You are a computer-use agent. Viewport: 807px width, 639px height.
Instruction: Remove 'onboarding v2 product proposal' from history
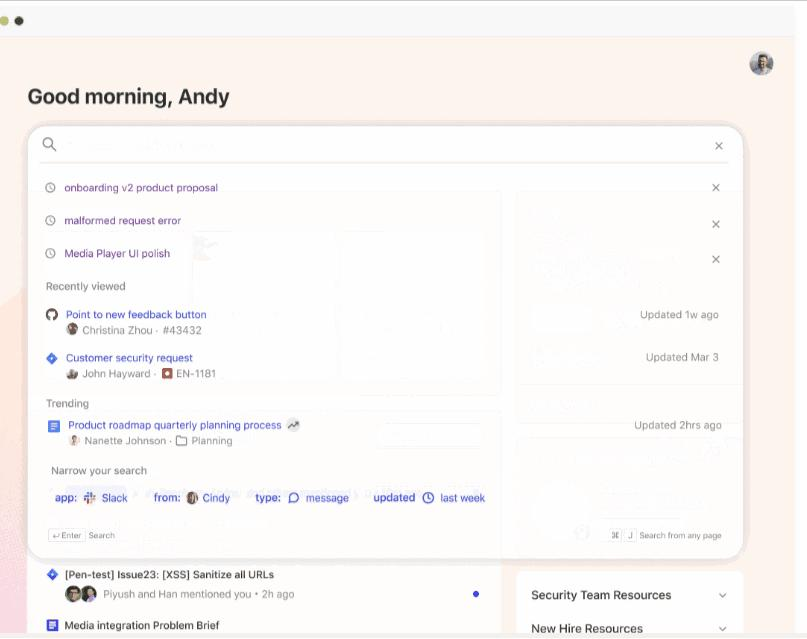[x=716, y=188]
